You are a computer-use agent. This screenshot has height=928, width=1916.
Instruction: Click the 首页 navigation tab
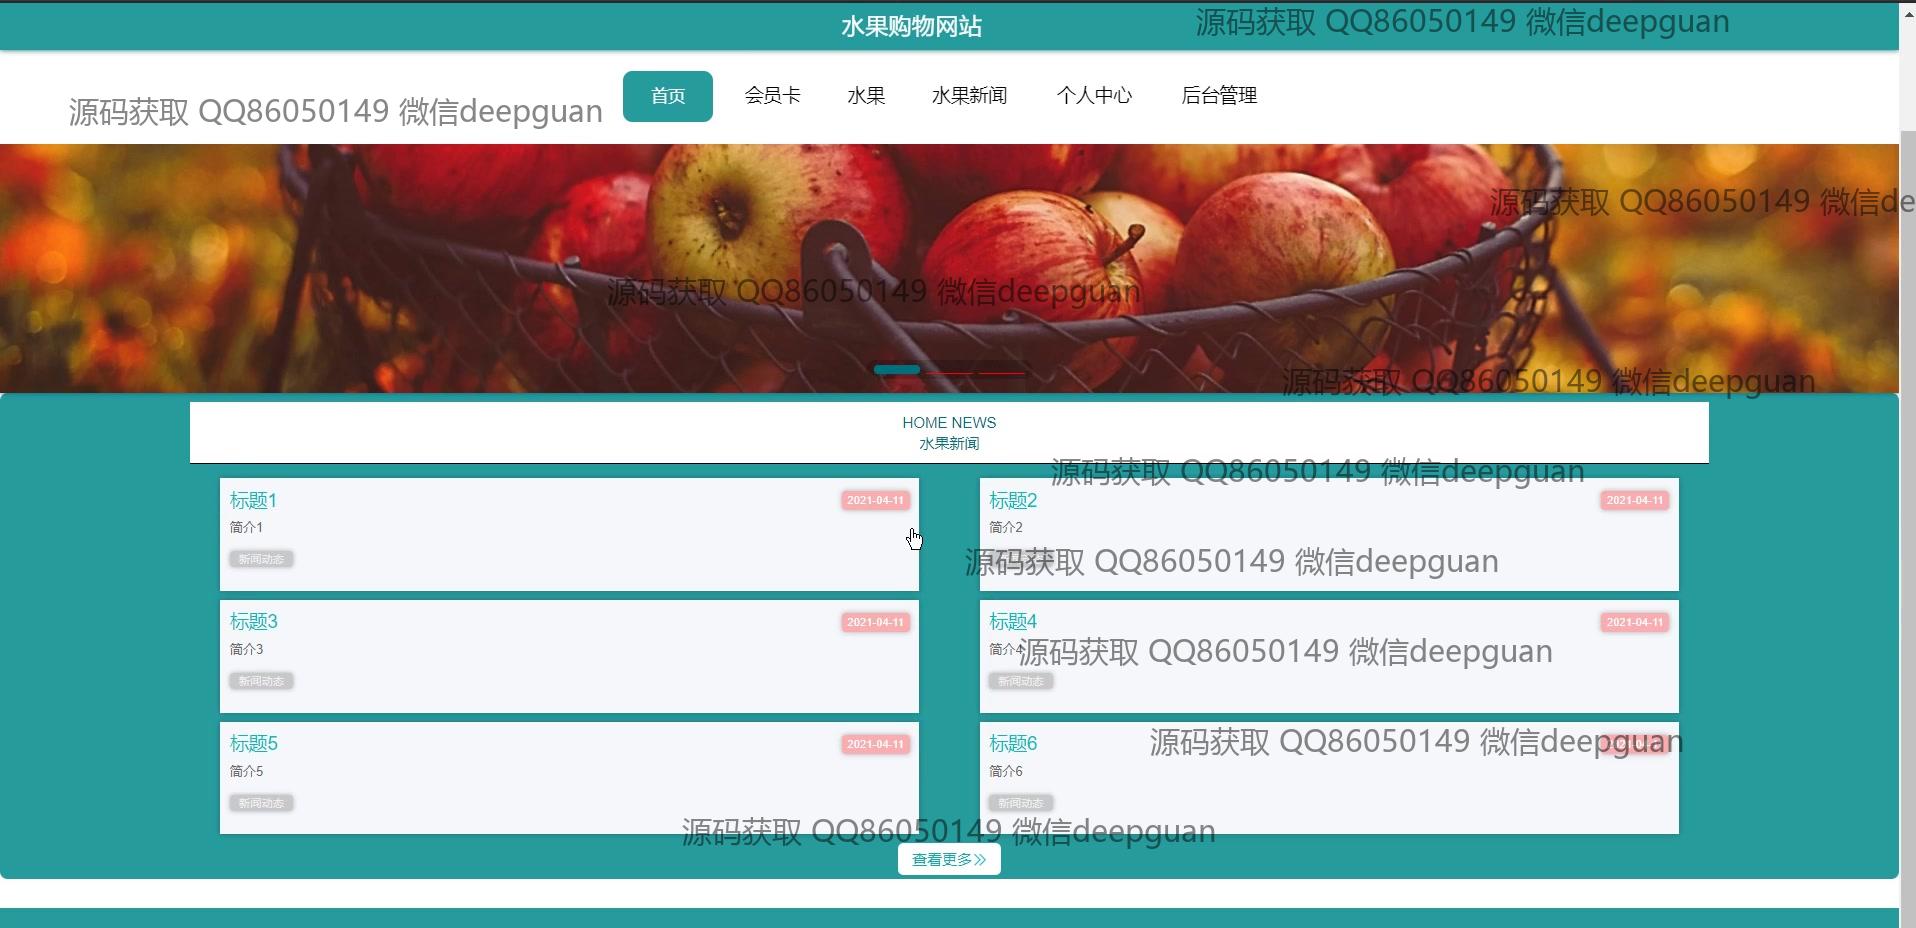point(667,96)
